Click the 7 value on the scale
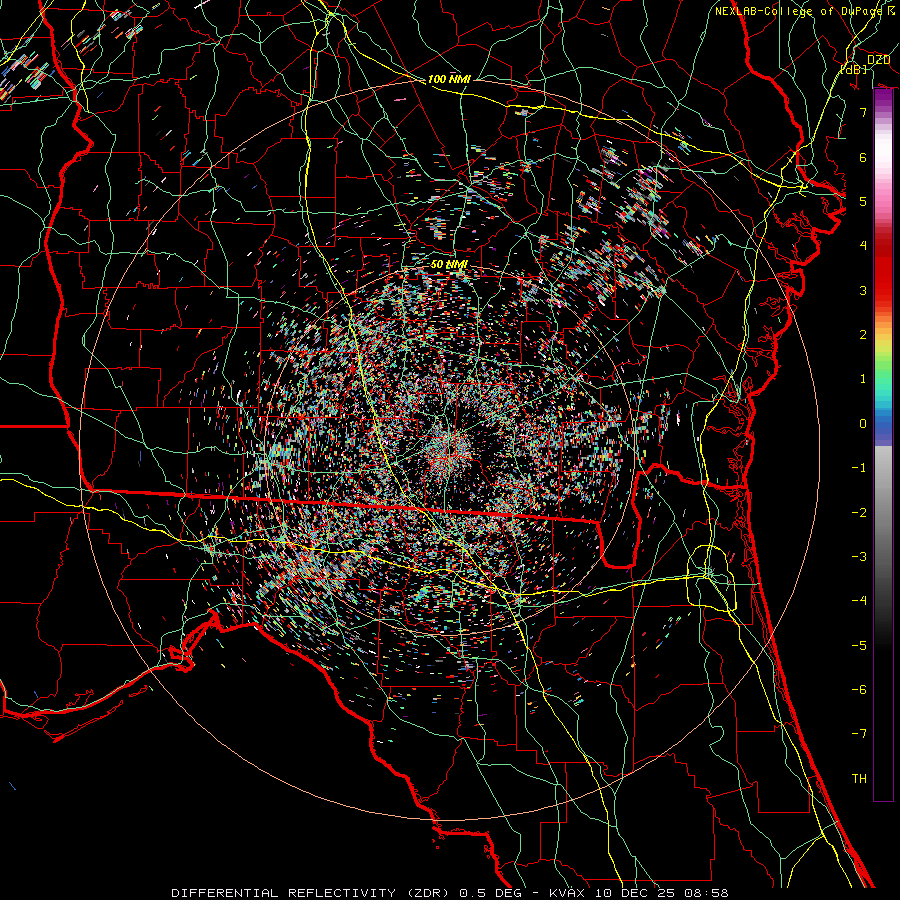This screenshot has width=900, height=900. pyautogui.click(x=863, y=112)
